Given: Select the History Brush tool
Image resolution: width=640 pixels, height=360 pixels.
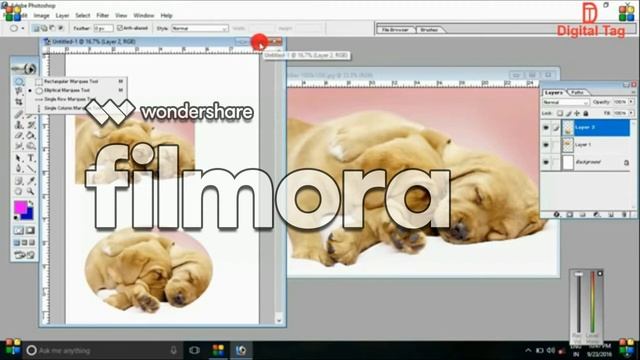Looking at the screenshot, I should pyautogui.click(x=31, y=125).
